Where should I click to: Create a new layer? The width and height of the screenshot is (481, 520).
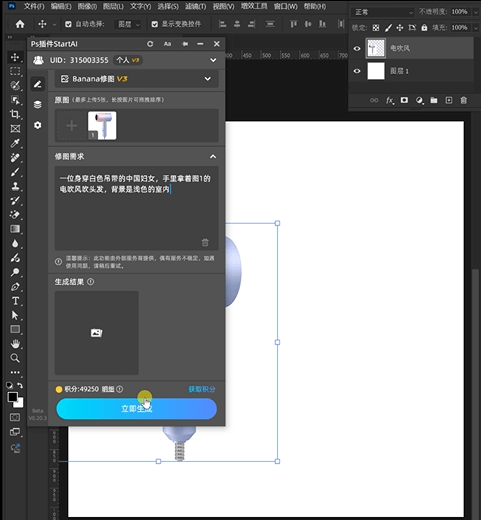pos(449,100)
